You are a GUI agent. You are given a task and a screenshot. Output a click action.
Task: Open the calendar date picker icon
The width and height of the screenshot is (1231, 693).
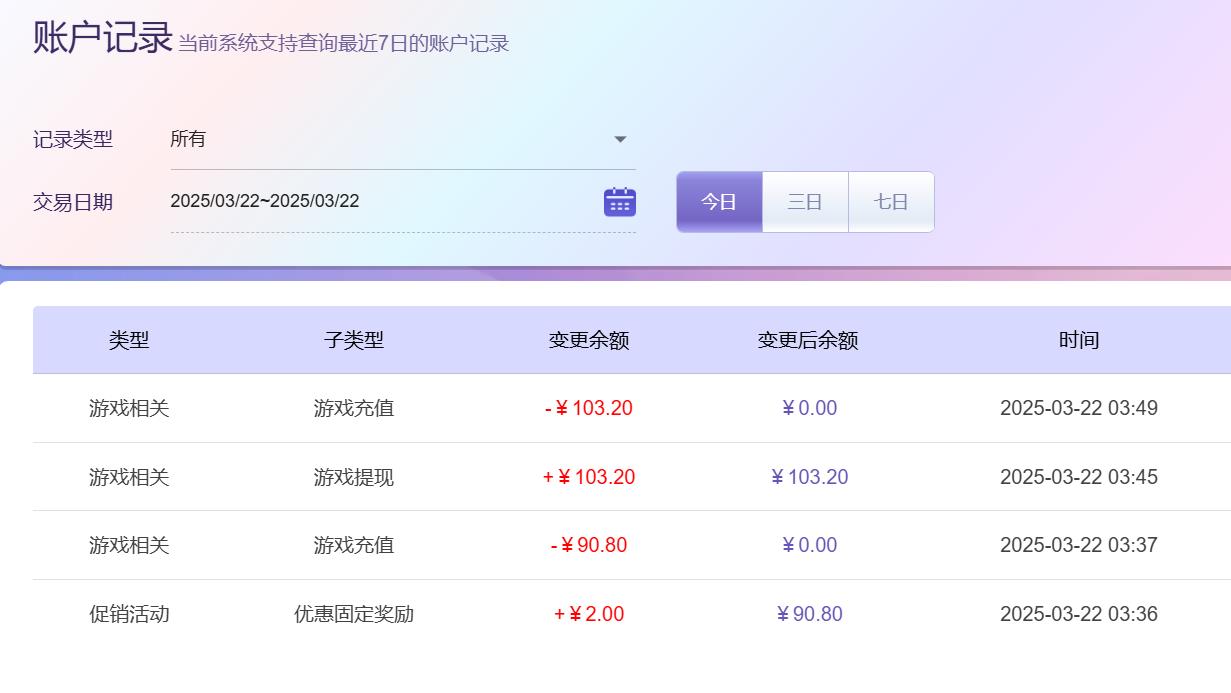coord(619,201)
